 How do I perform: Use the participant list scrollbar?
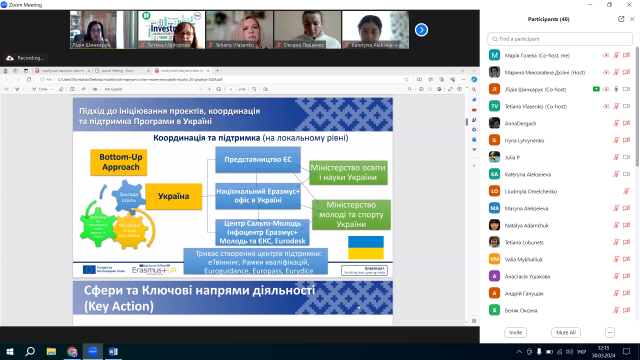tap(637, 107)
